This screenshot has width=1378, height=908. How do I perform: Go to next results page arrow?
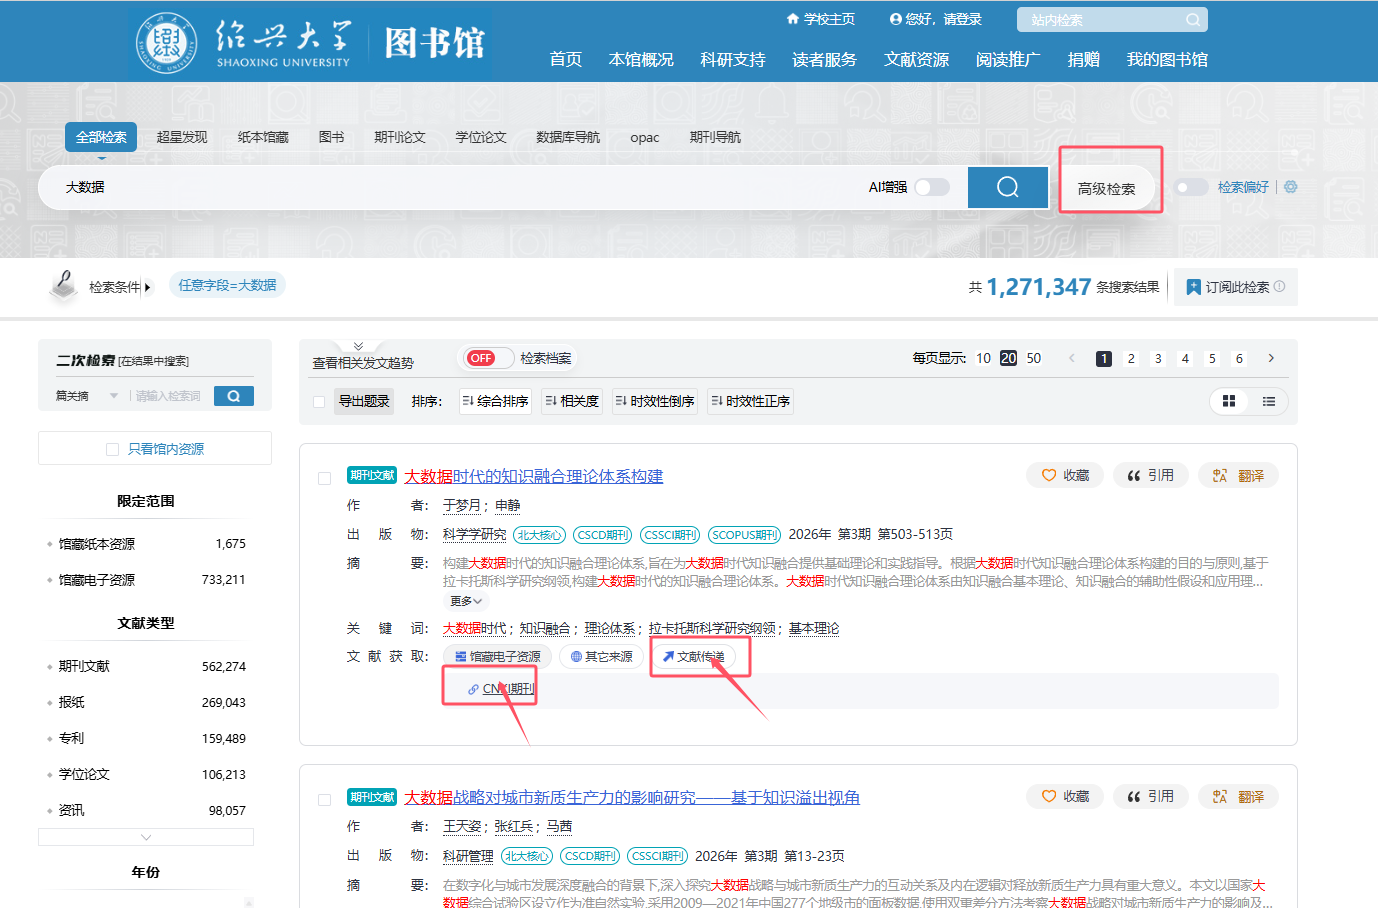click(x=1271, y=358)
